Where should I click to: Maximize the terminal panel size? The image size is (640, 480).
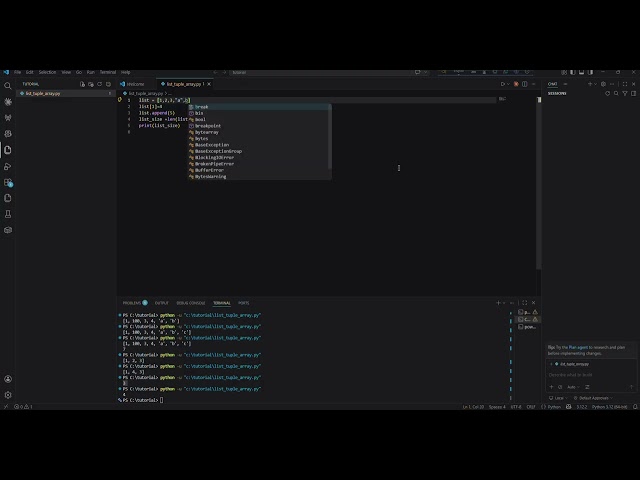[x=525, y=303]
